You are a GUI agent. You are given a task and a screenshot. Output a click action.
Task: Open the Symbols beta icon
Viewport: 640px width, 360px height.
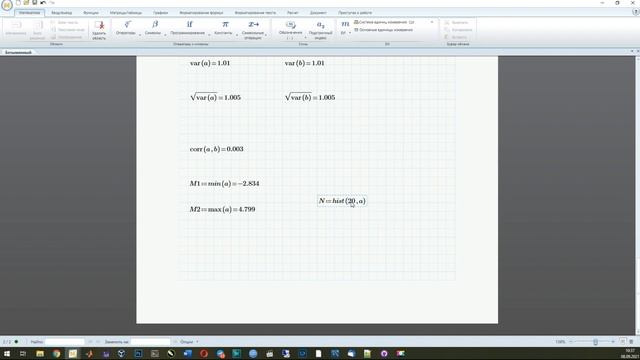(155, 24)
